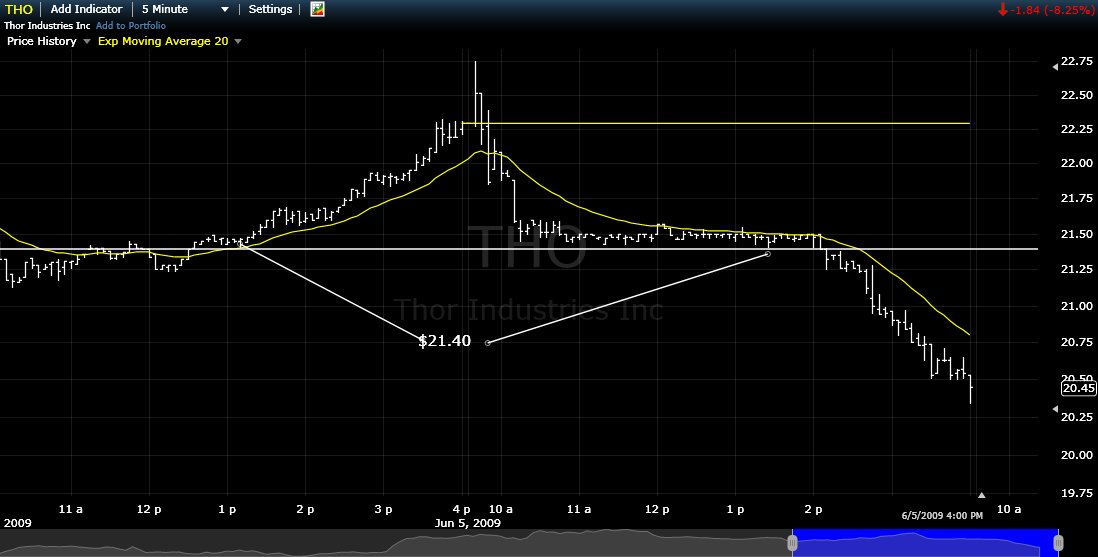Expand the 5 Minute interval dropdown
This screenshot has width=1098, height=557.
[x=225, y=10]
